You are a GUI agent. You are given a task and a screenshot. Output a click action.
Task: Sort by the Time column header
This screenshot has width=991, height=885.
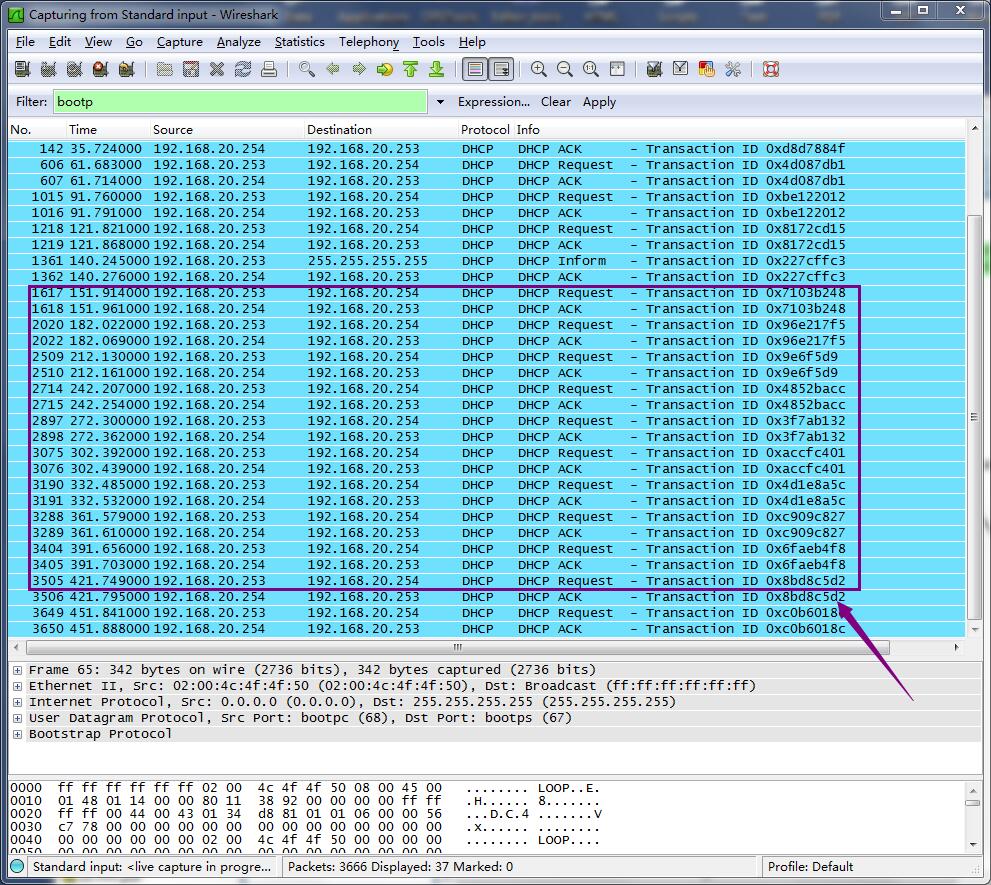pos(108,130)
